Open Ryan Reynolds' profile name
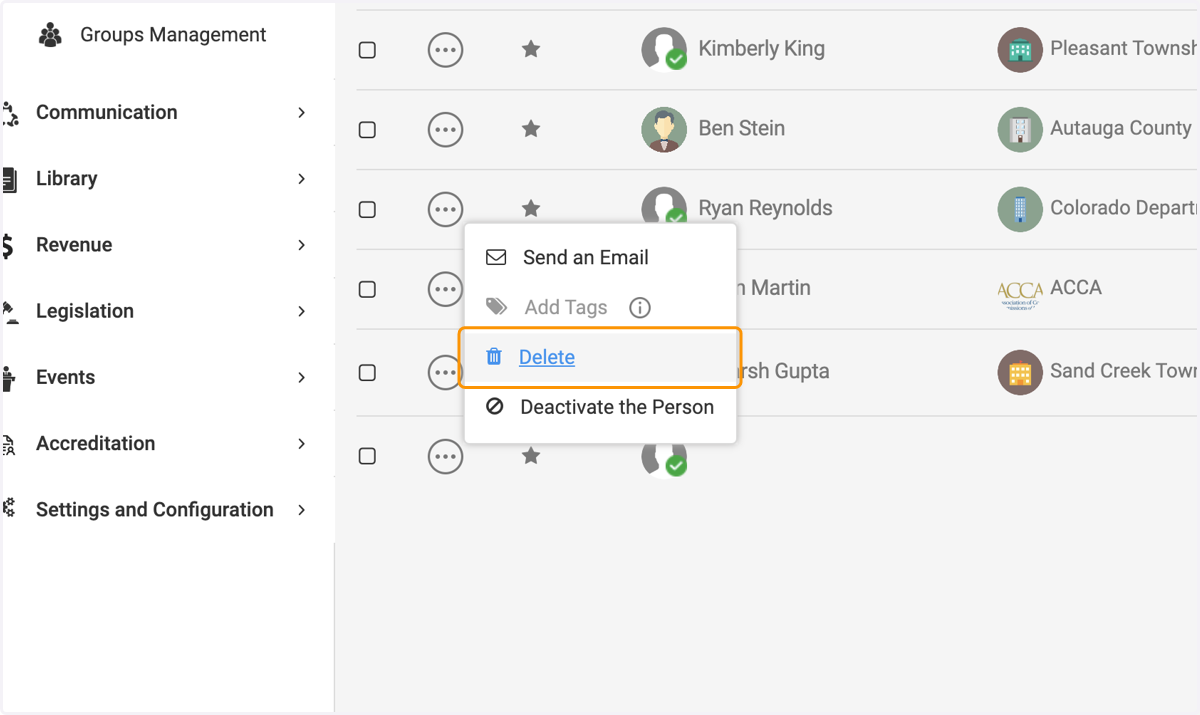 pyautogui.click(x=766, y=208)
